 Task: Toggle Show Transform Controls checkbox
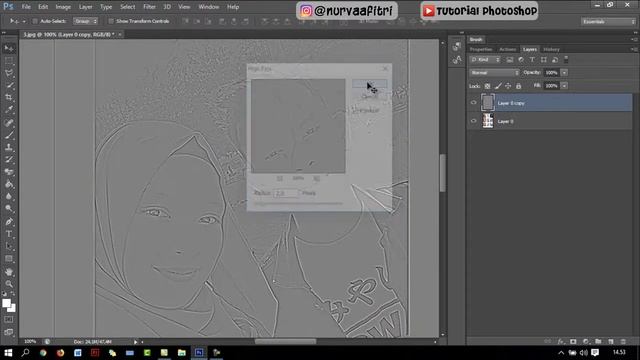click(x=111, y=21)
